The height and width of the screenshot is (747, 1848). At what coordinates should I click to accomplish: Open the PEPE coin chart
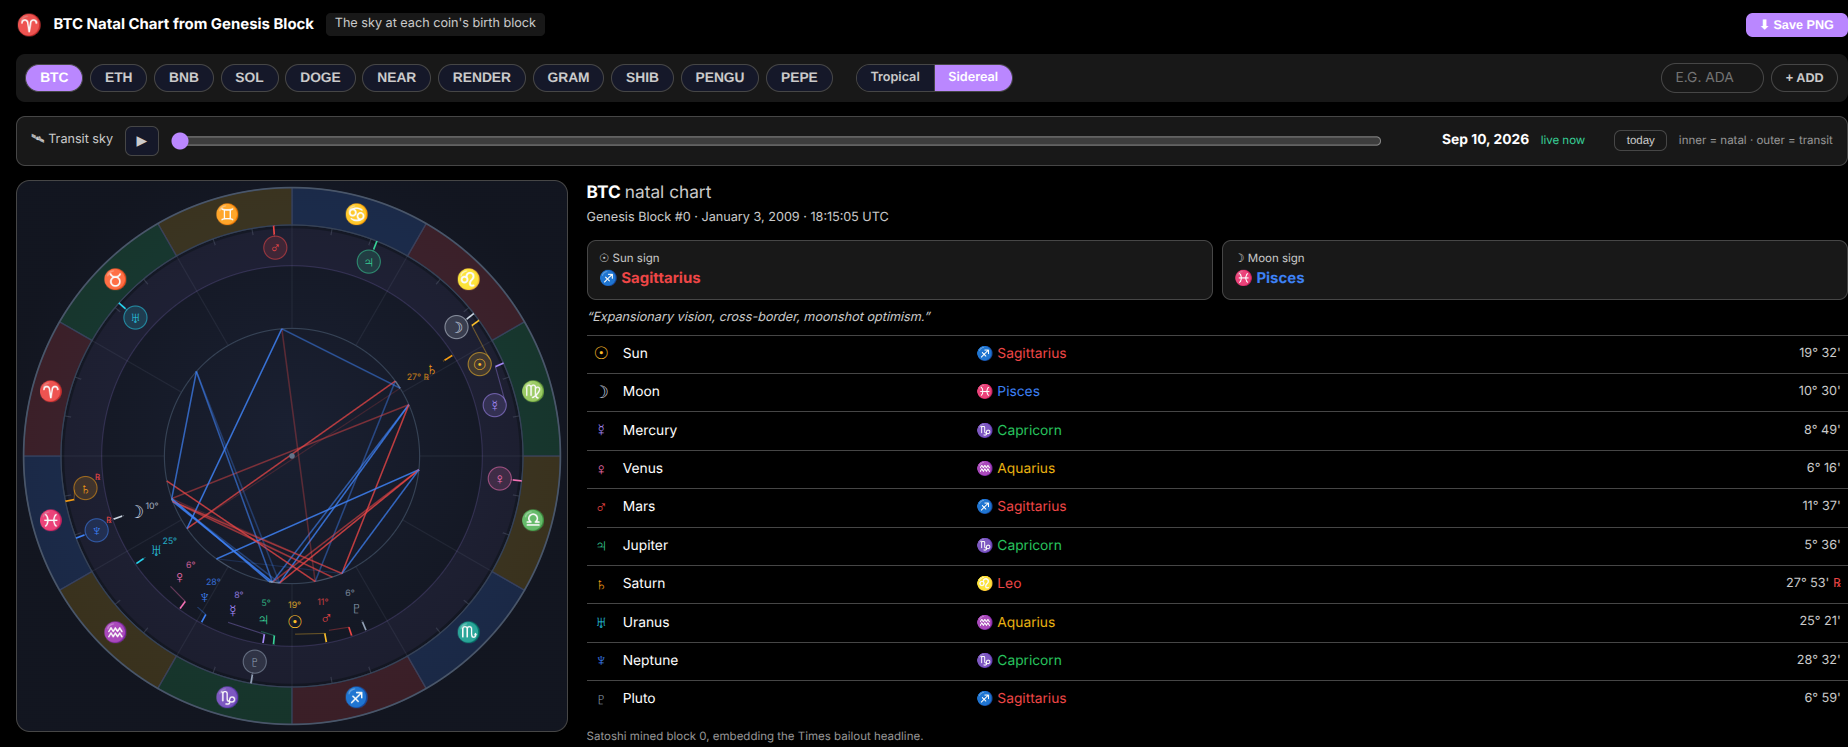(799, 78)
